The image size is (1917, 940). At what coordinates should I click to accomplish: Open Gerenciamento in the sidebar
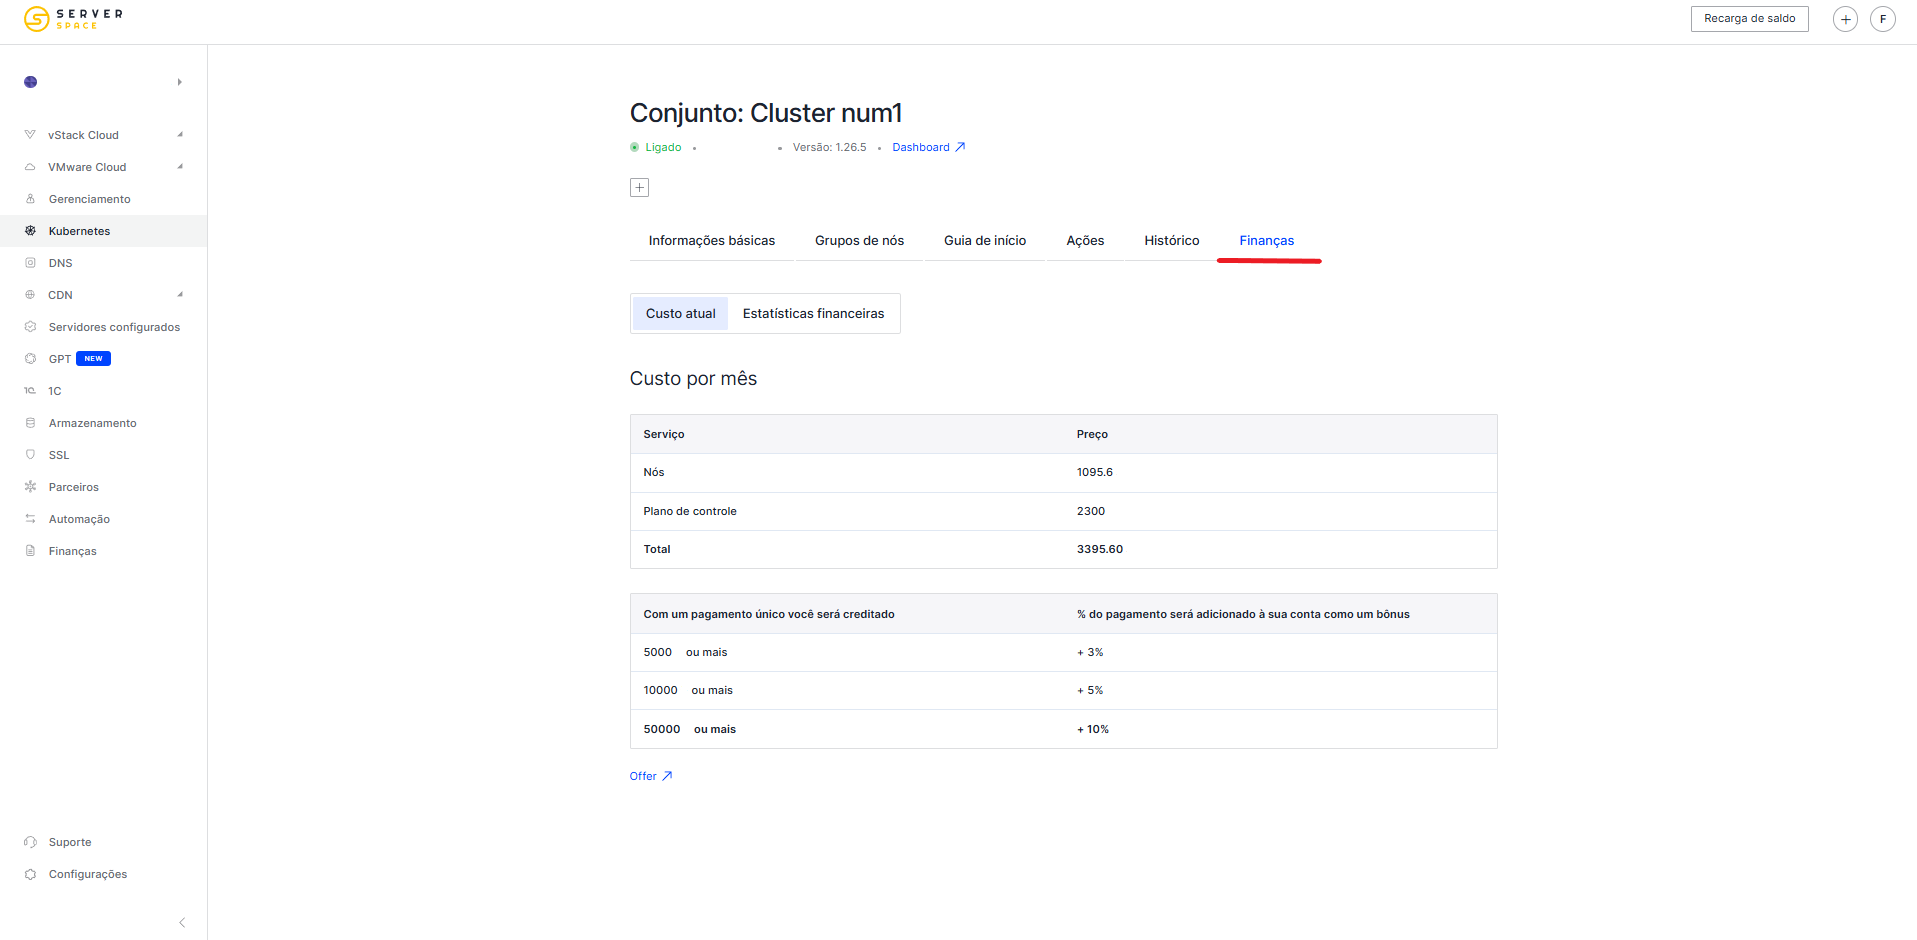pyautogui.click(x=90, y=199)
